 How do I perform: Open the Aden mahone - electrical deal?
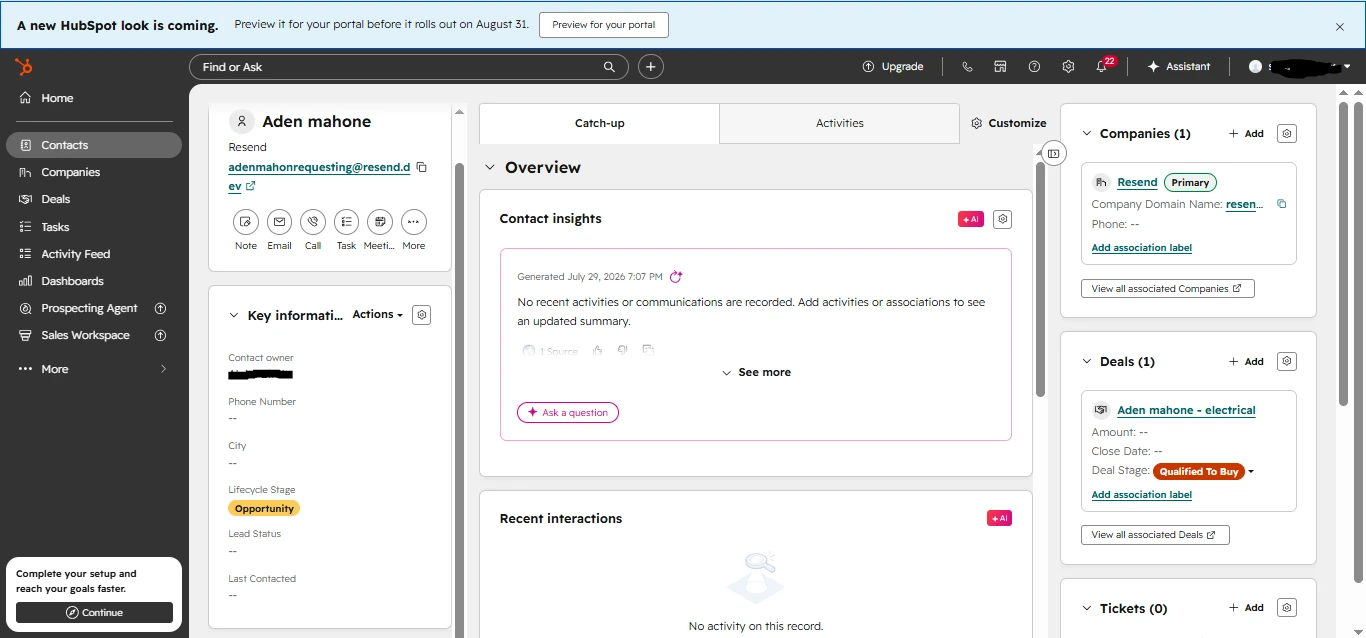click(1186, 410)
